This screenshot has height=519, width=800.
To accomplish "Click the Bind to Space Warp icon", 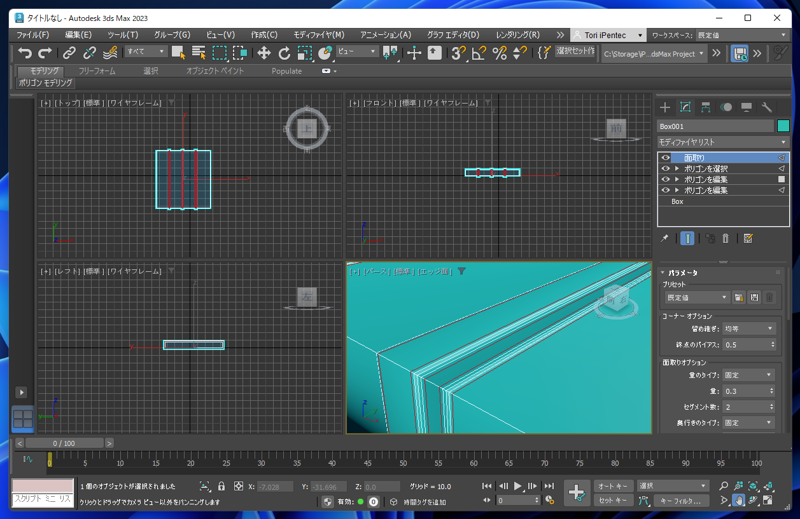I will (x=110, y=53).
